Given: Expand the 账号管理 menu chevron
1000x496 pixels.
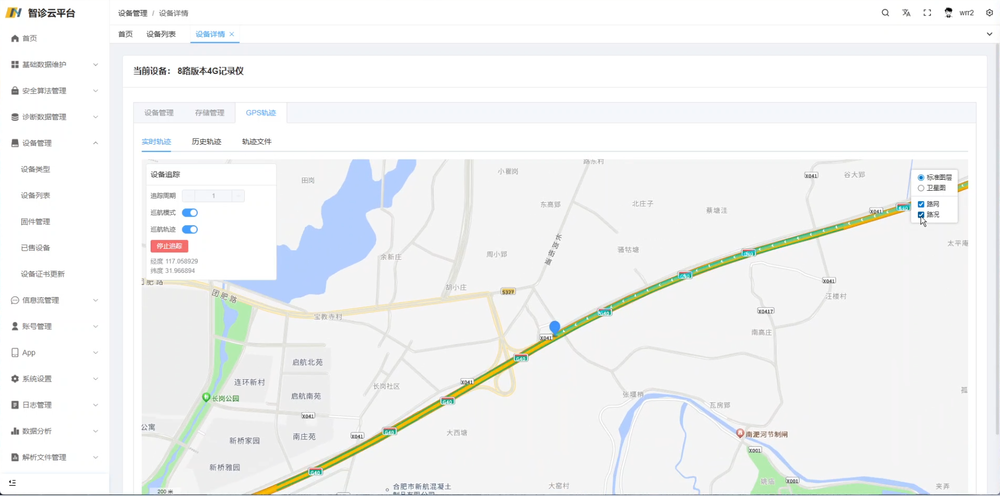Looking at the screenshot, I should pyautogui.click(x=96, y=326).
